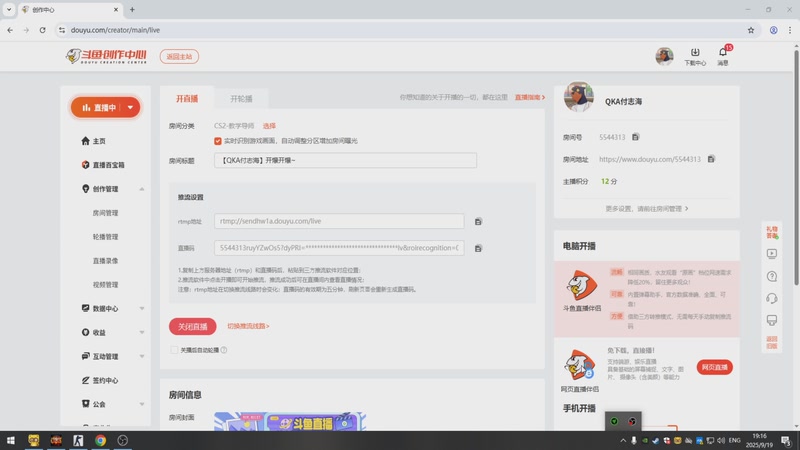Open the 礼物答谢 gift icon in right toolbar
Viewport: 800px width, 450px height.
tap(772, 232)
